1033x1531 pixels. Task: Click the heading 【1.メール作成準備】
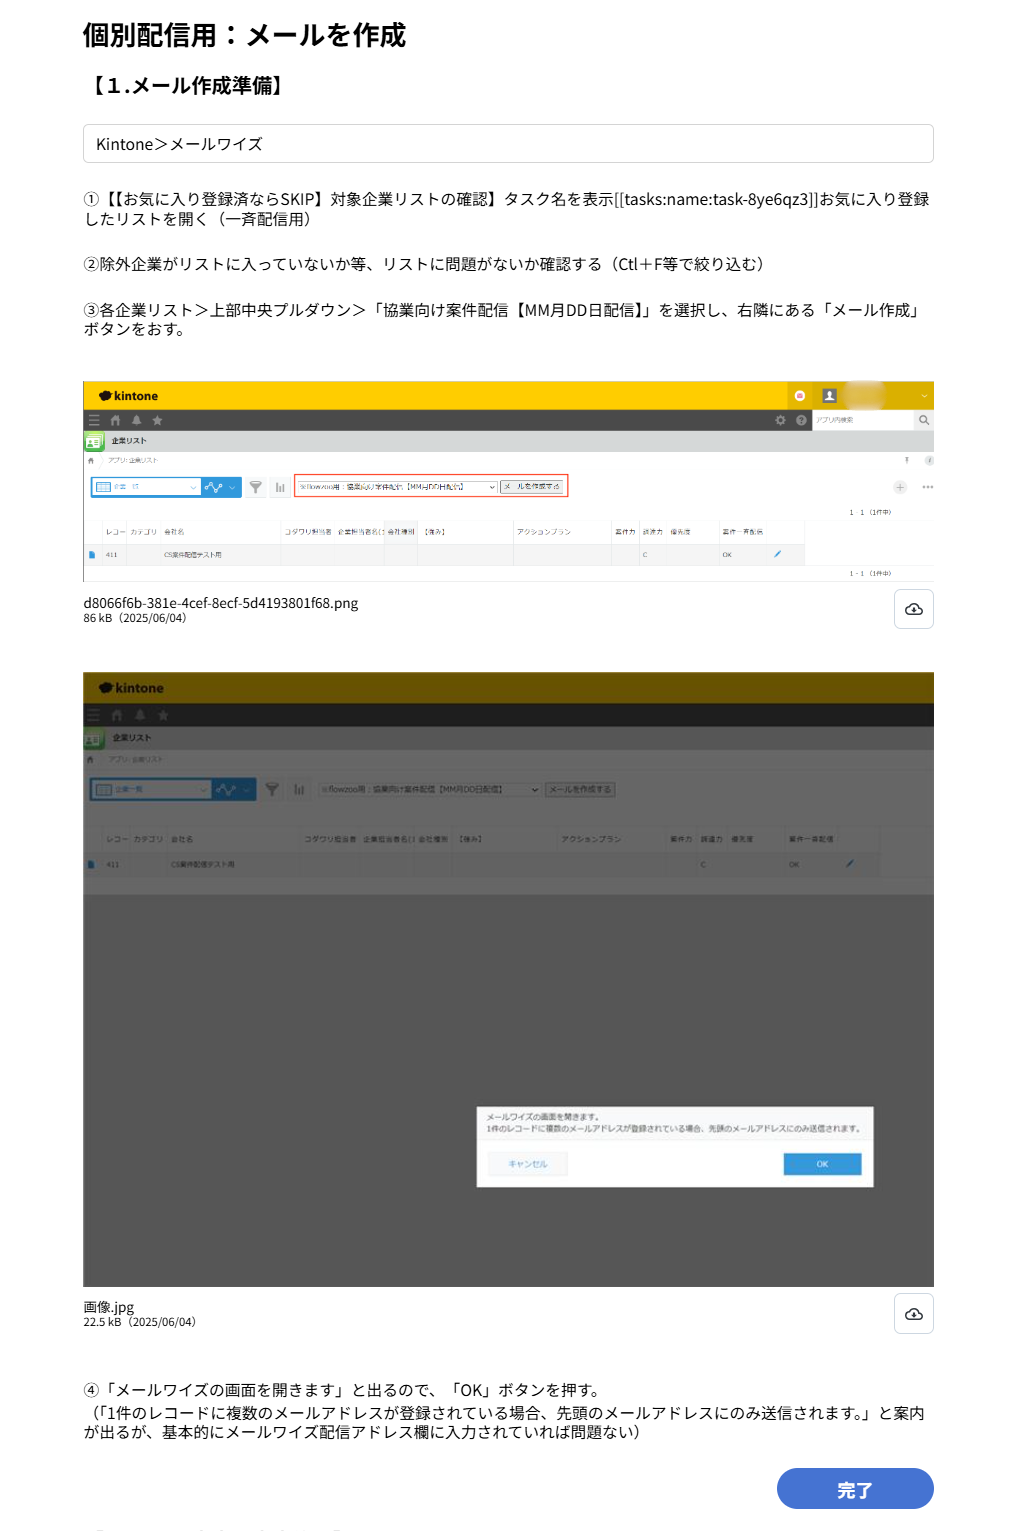pyautogui.click(x=188, y=86)
